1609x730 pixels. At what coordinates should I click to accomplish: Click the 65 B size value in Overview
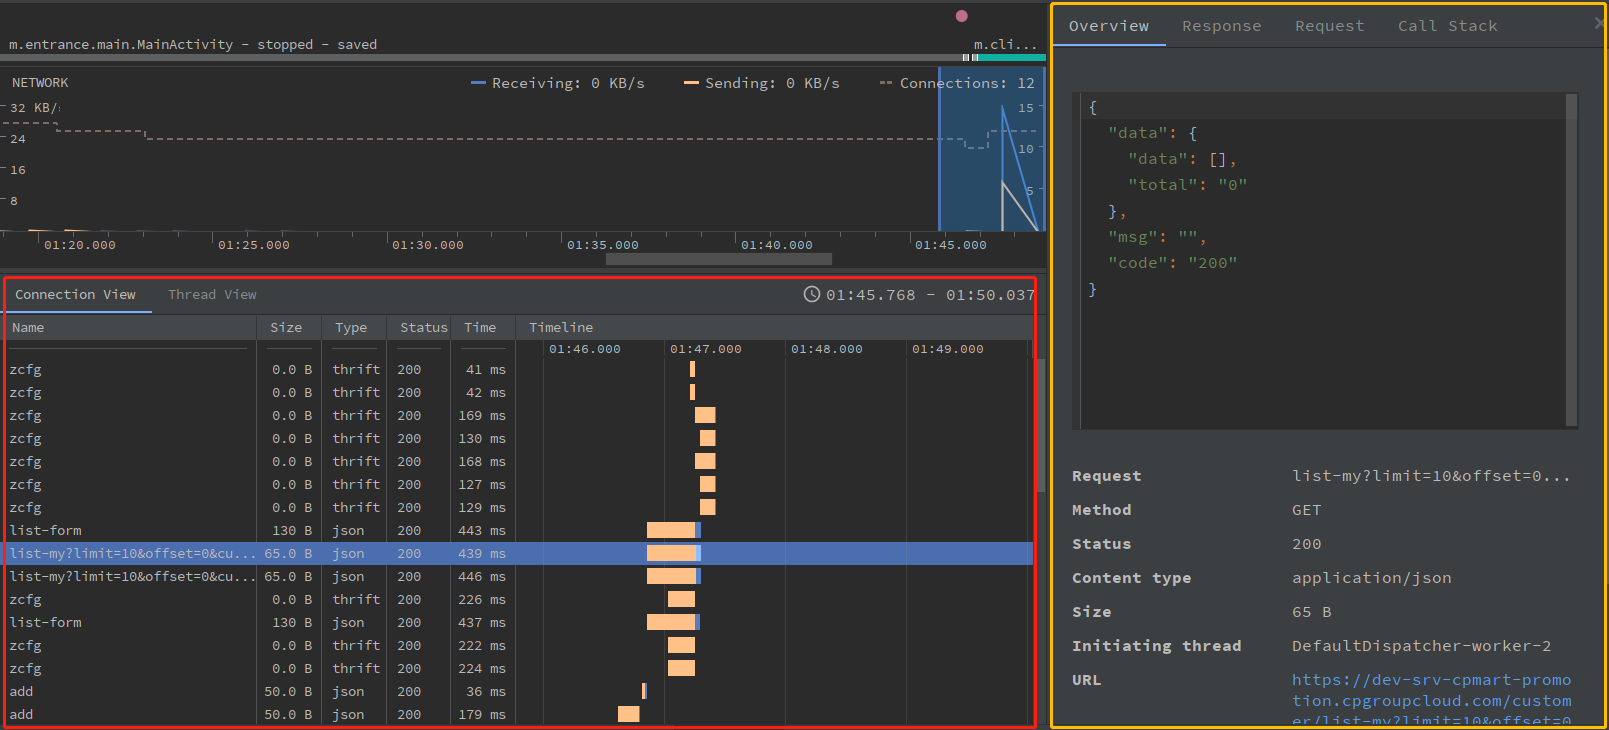point(1311,612)
